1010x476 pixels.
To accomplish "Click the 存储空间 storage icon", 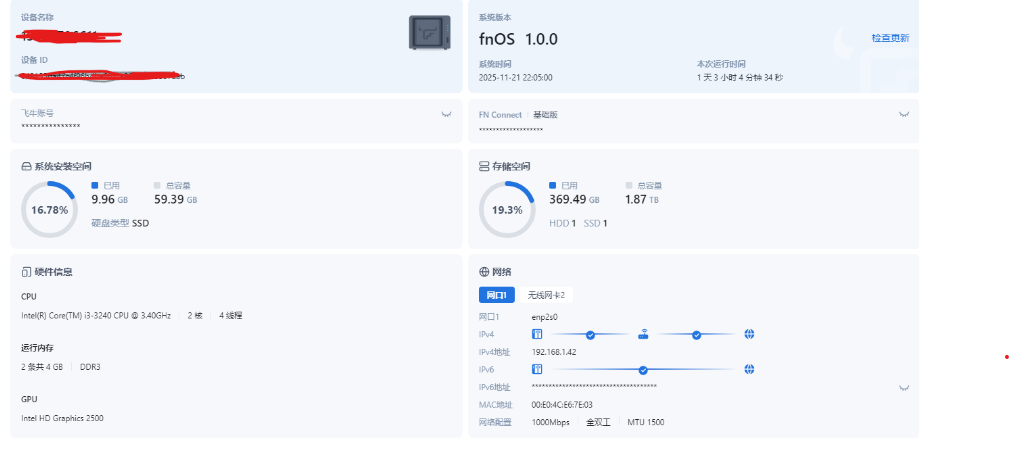I will click(484, 166).
